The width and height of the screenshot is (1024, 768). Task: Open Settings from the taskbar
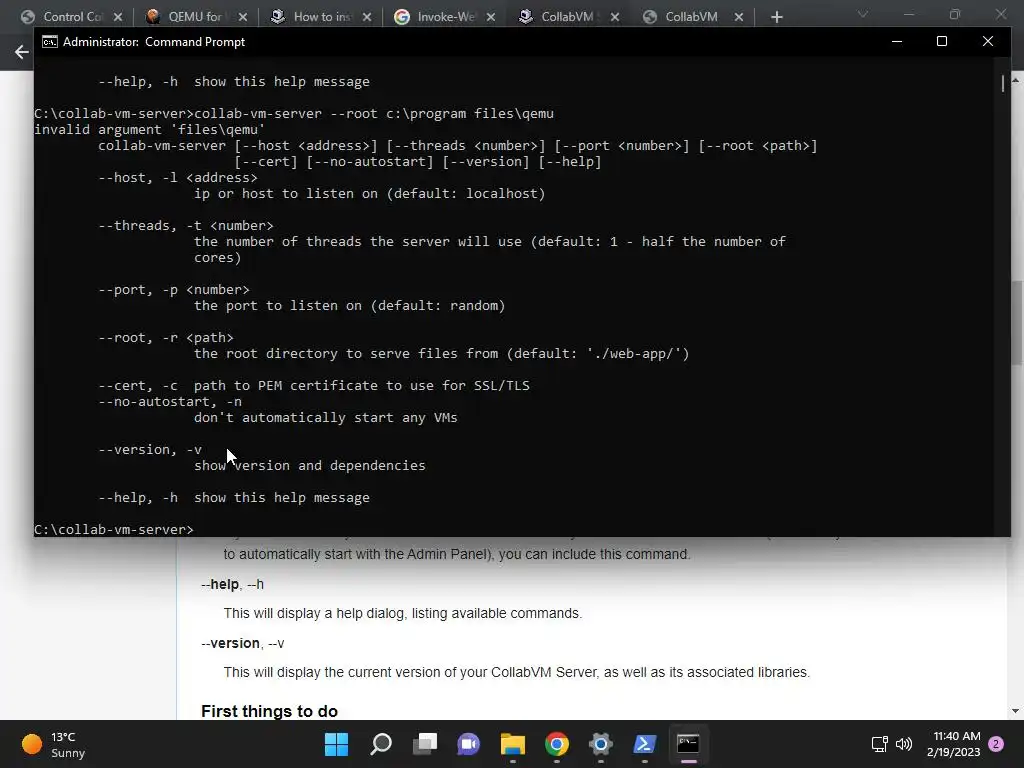(x=600, y=744)
